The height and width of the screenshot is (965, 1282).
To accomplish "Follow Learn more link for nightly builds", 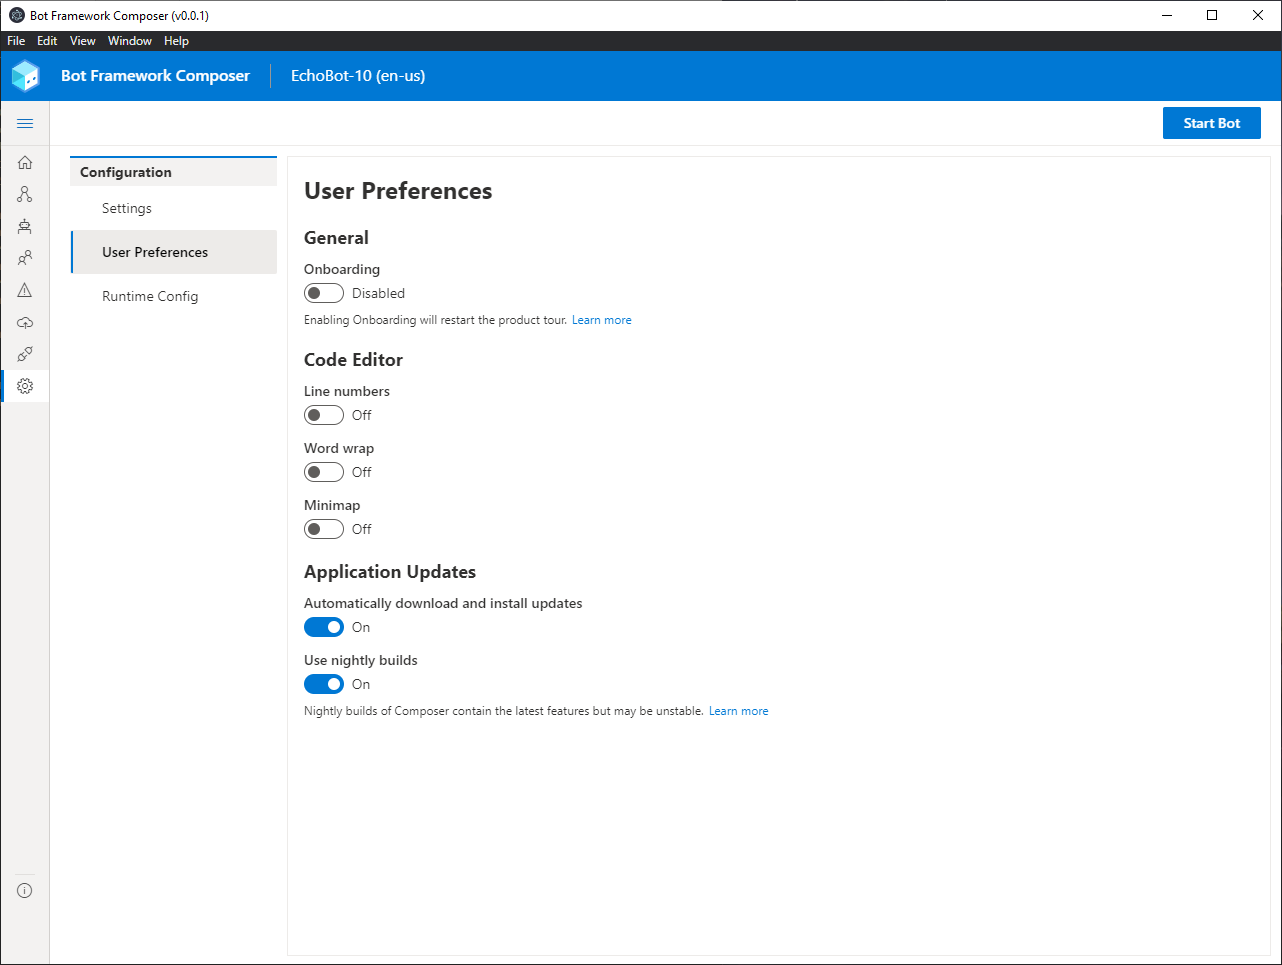I will [x=739, y=711].
